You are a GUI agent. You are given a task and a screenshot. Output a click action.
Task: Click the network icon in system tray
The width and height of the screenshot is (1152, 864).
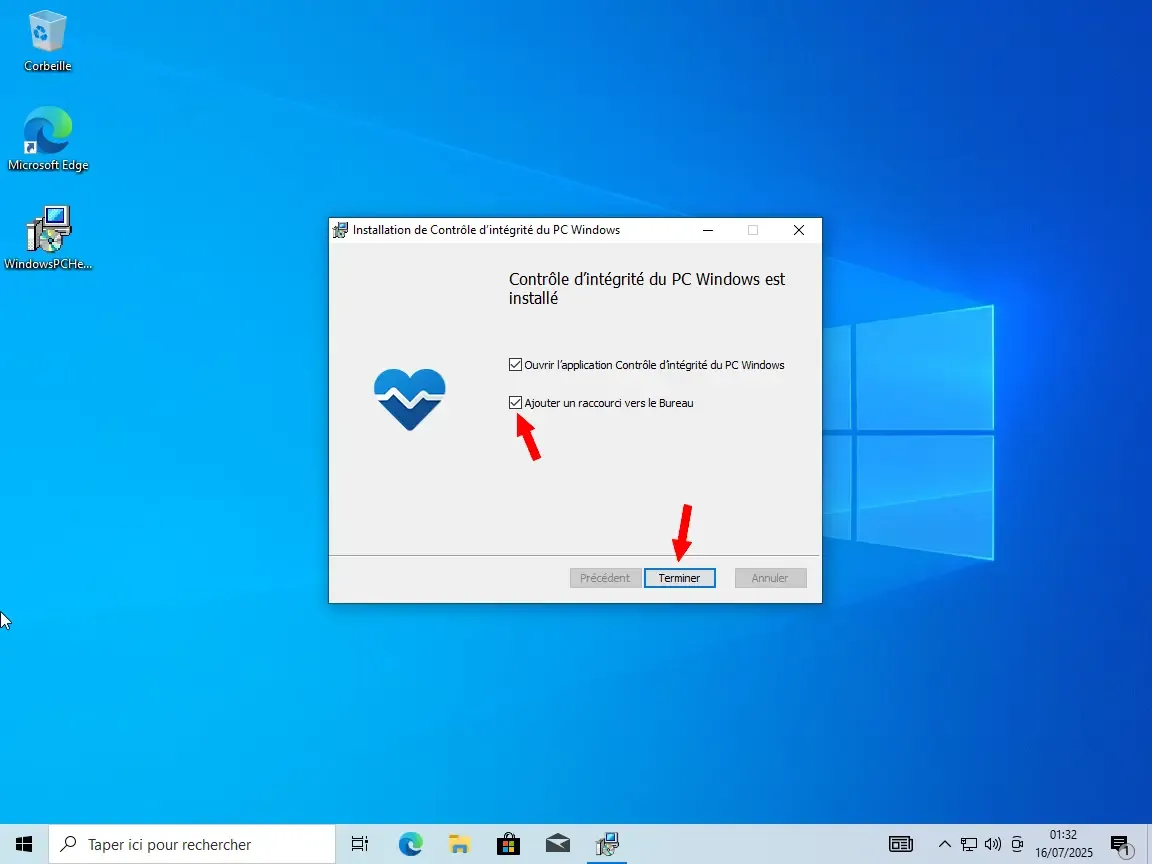[x=969, y=844]
